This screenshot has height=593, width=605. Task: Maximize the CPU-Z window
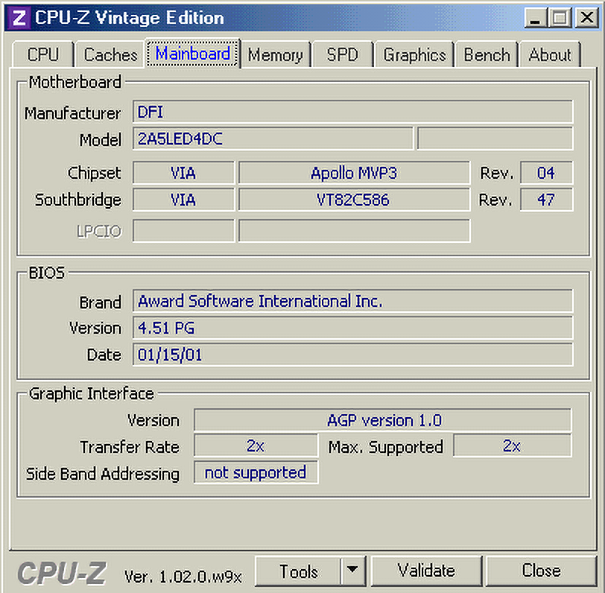pyautogui.click(x=560, y=18)
